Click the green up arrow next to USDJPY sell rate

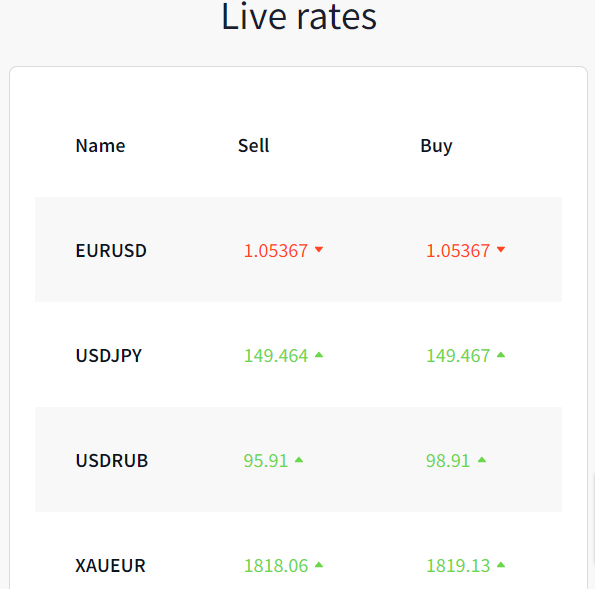click(x=319, y=355)
